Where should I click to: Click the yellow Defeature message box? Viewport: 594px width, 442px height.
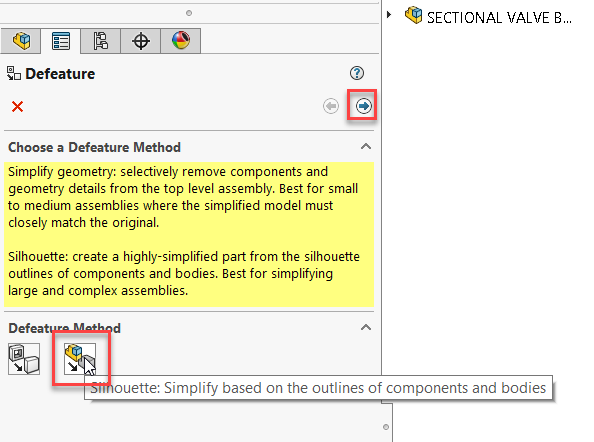tap(189, 234)
